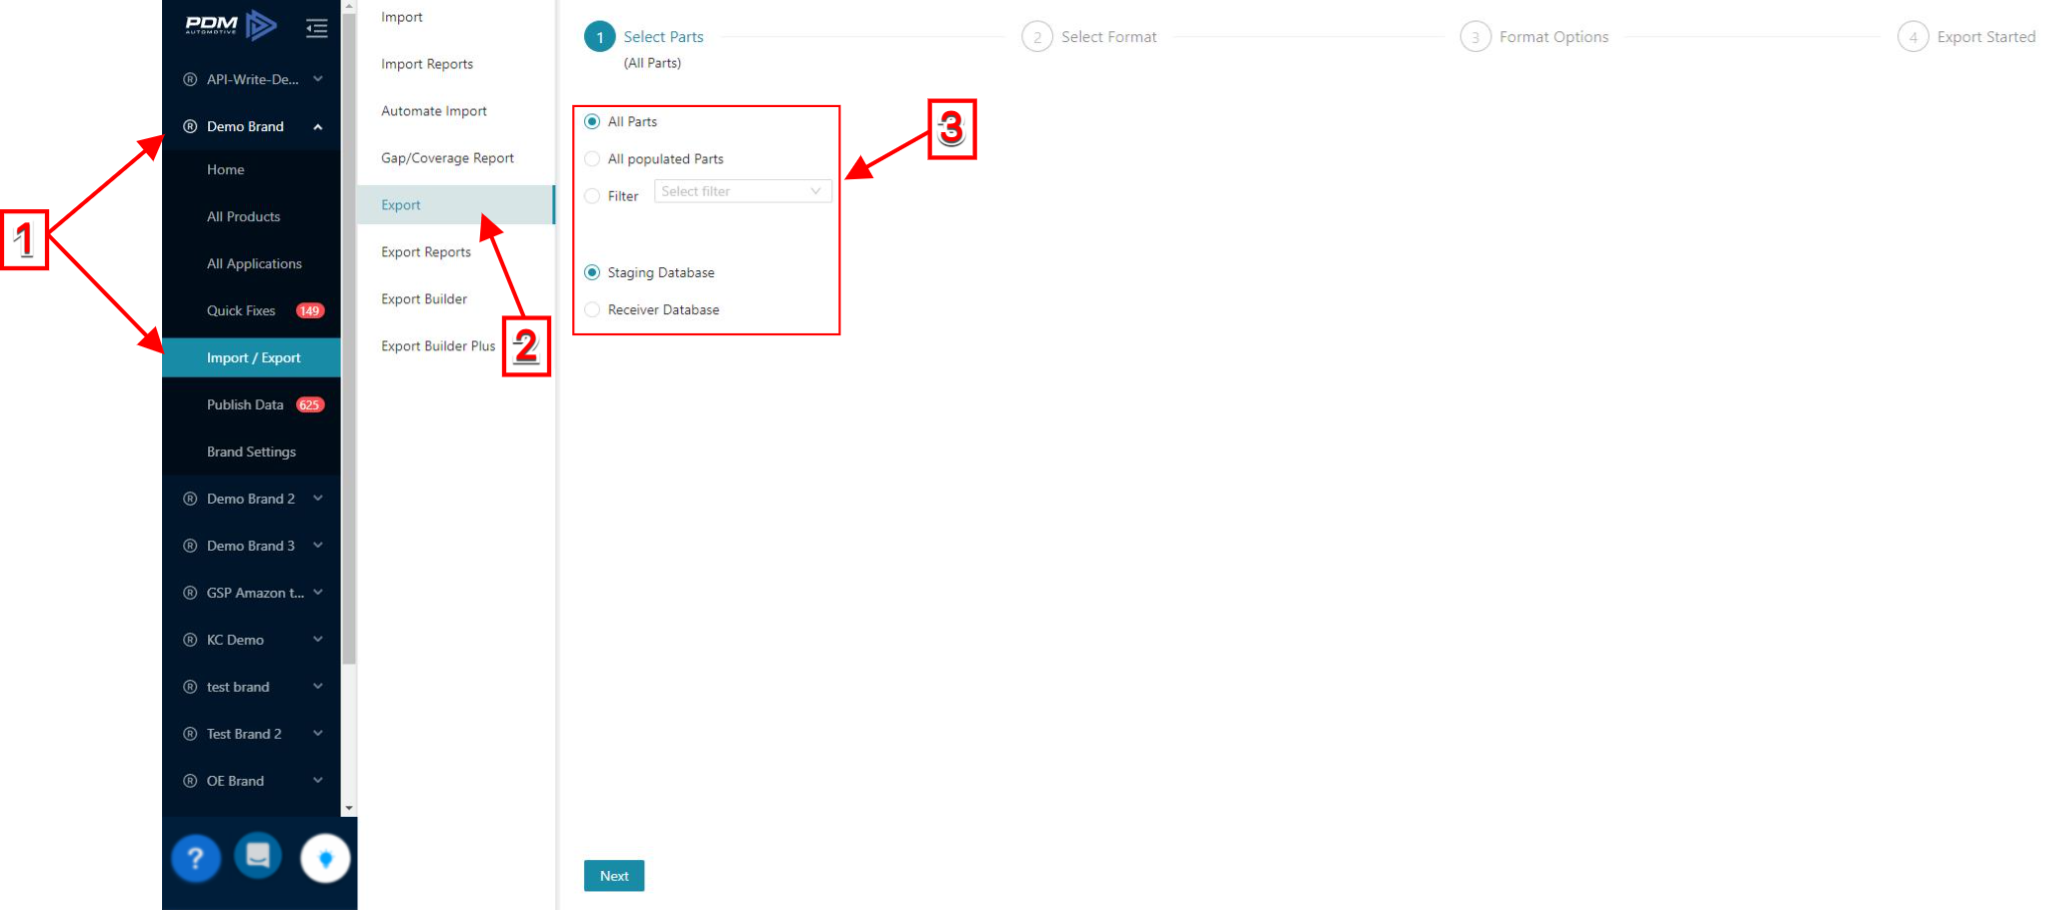Expand test brand chevron
This screenshot has height=910, width=2058.
coord(318,686)
